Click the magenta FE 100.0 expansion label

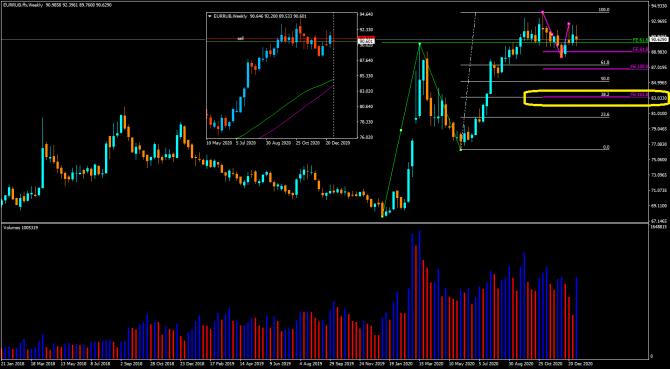(x=640, y=66)
